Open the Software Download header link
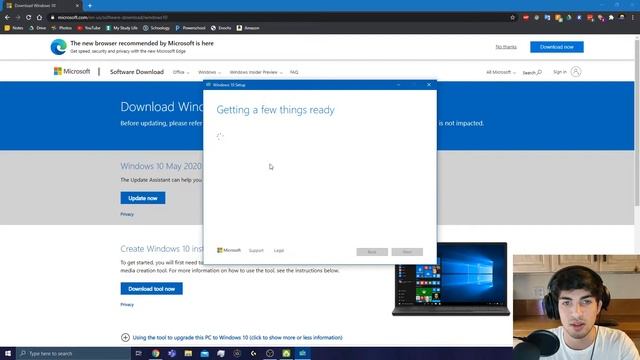 pyautogui.click(x=137, y=72)
